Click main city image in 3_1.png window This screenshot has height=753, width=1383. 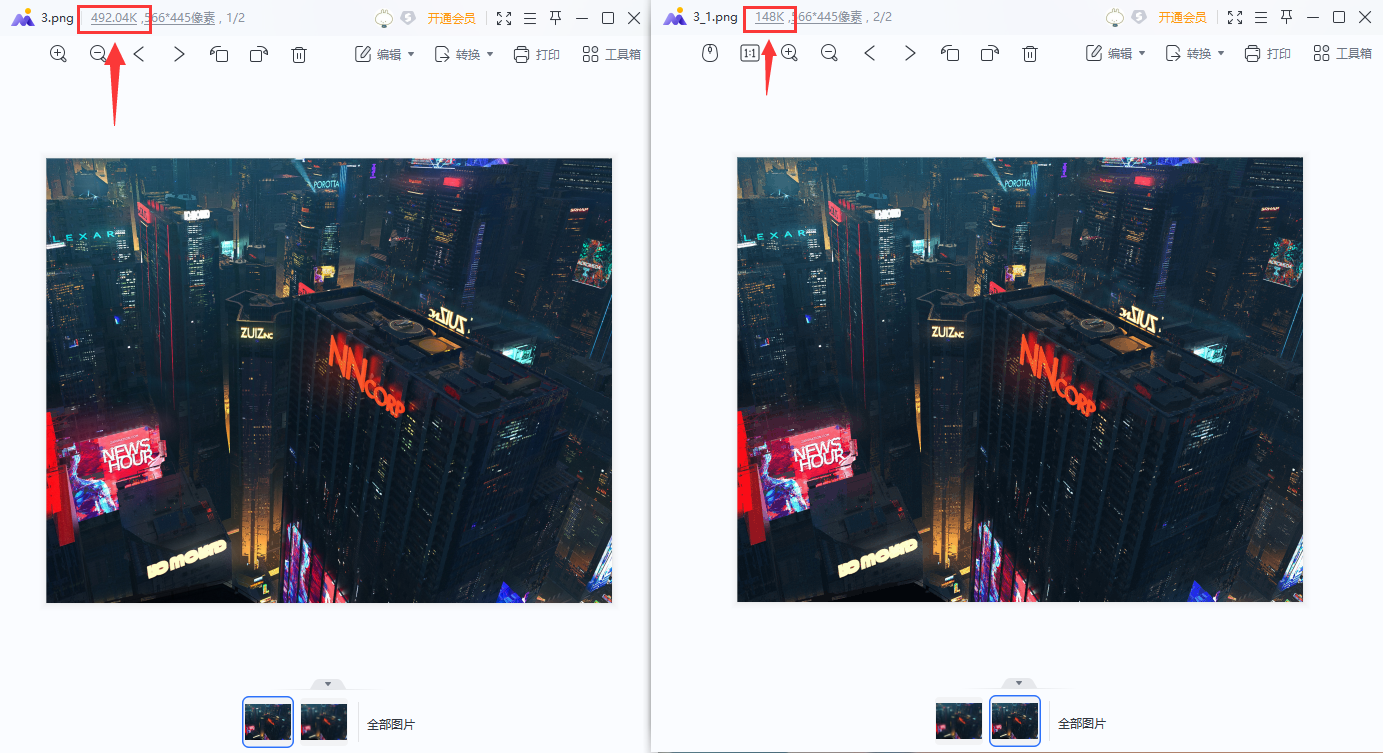point(1020,380)
